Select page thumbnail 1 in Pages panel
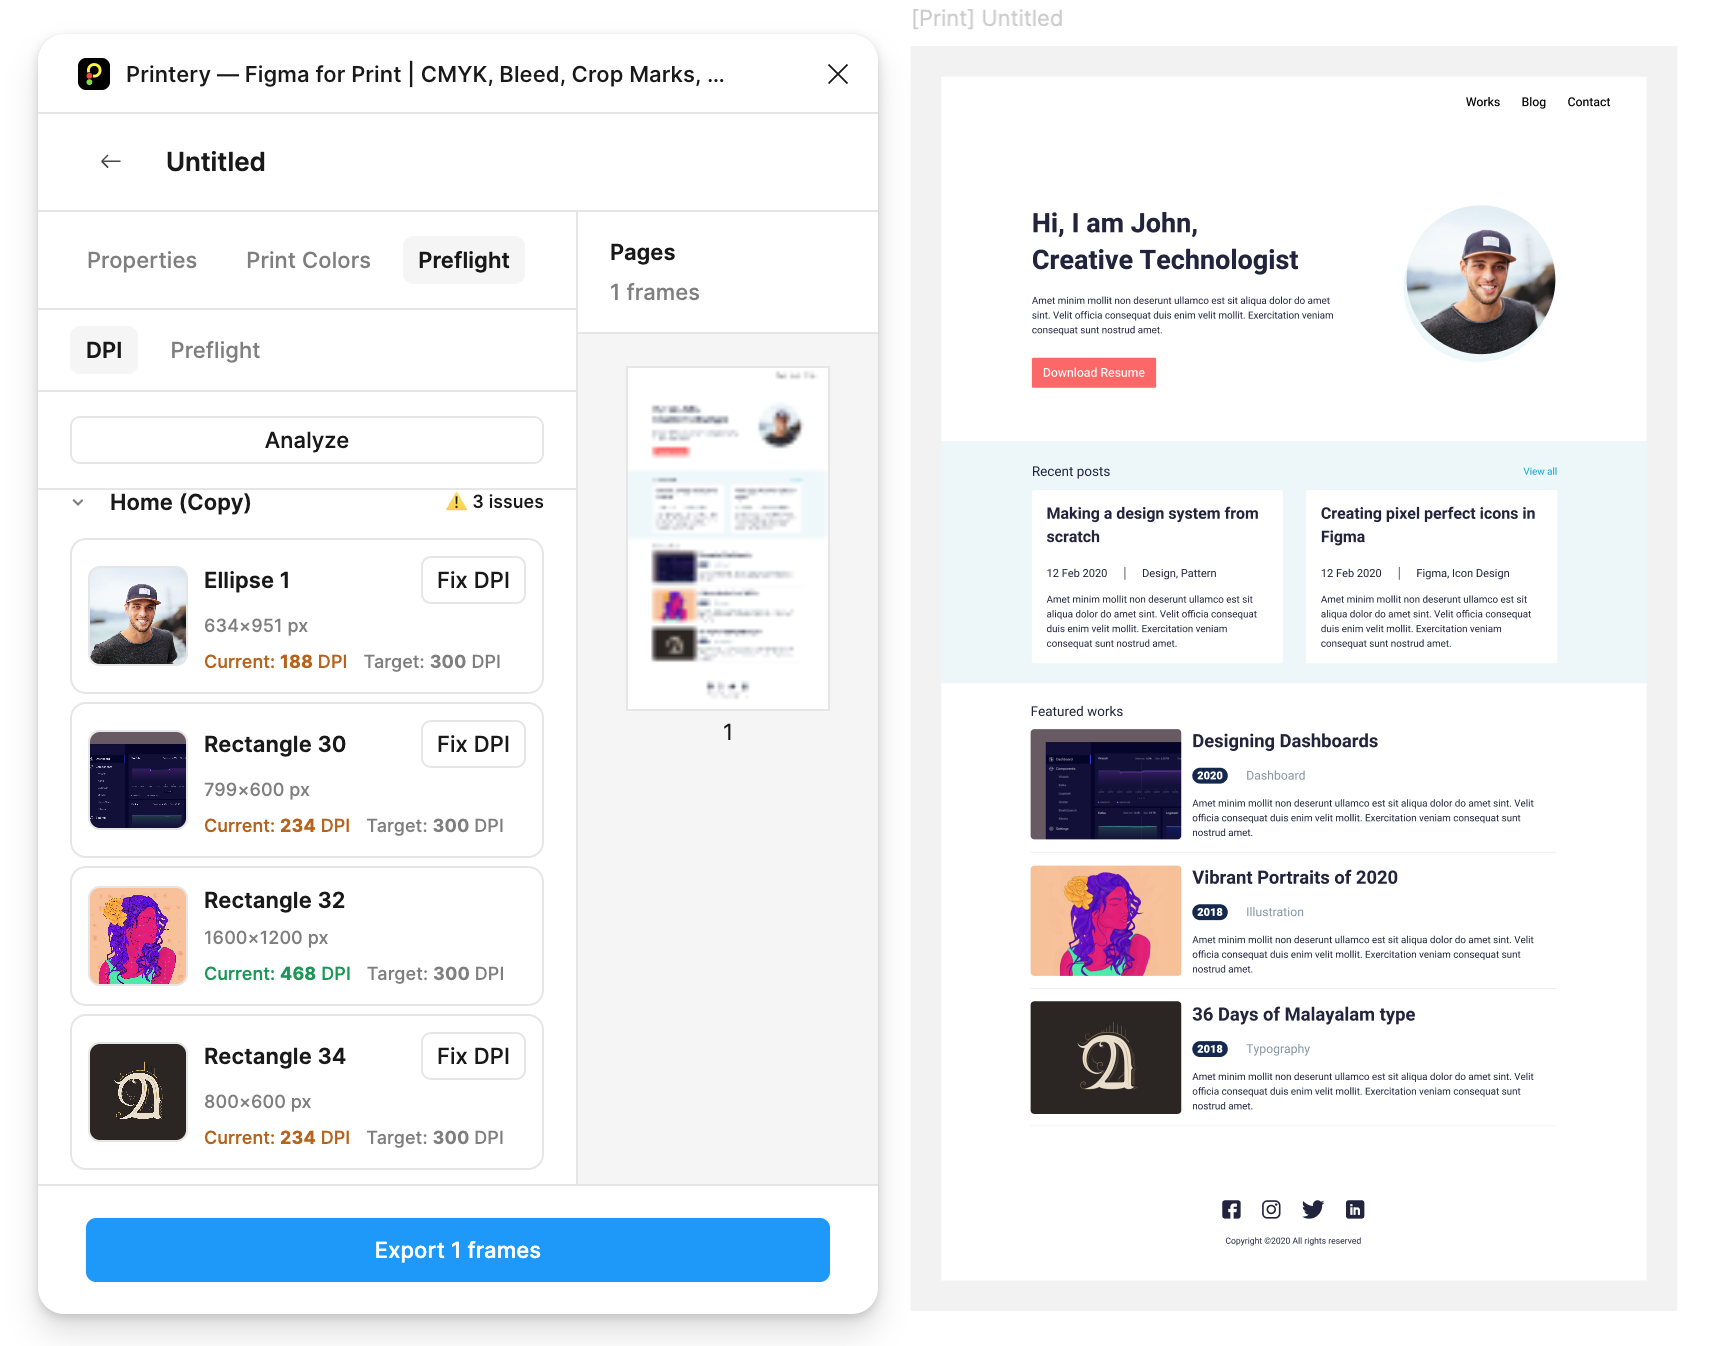 point(727,537)
